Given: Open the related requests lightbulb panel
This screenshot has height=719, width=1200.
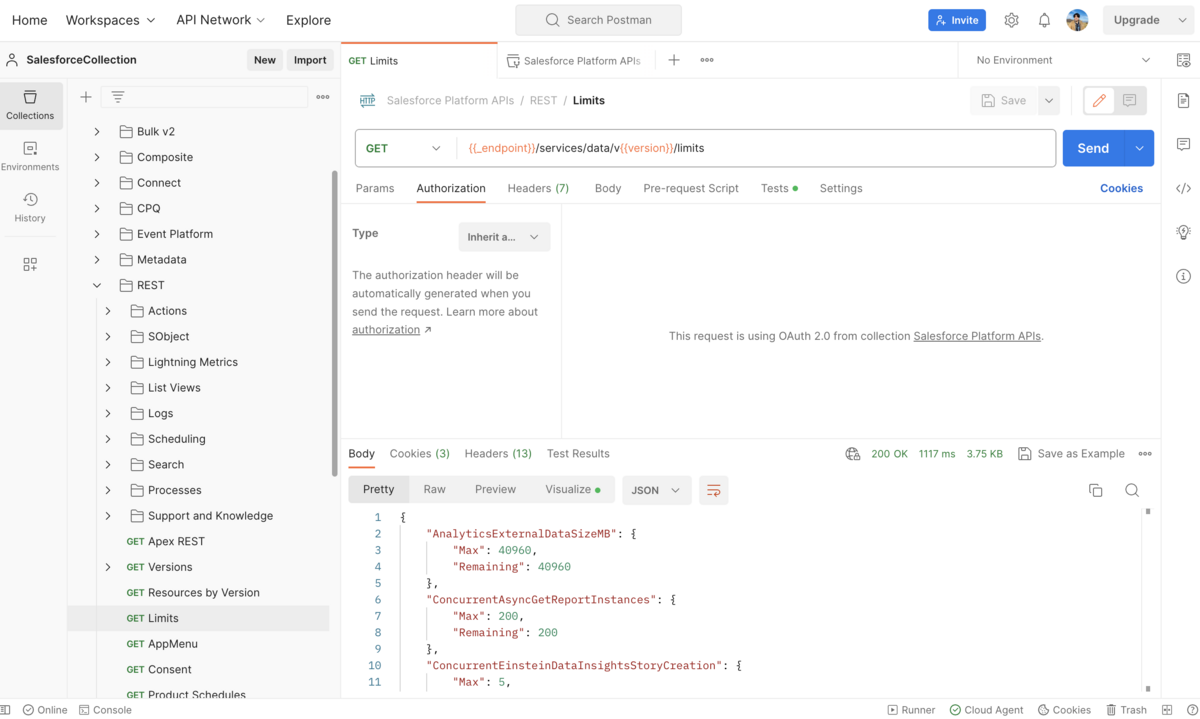Looking at the screenshot, I should pyautogui.click(x=1184, y=232).
